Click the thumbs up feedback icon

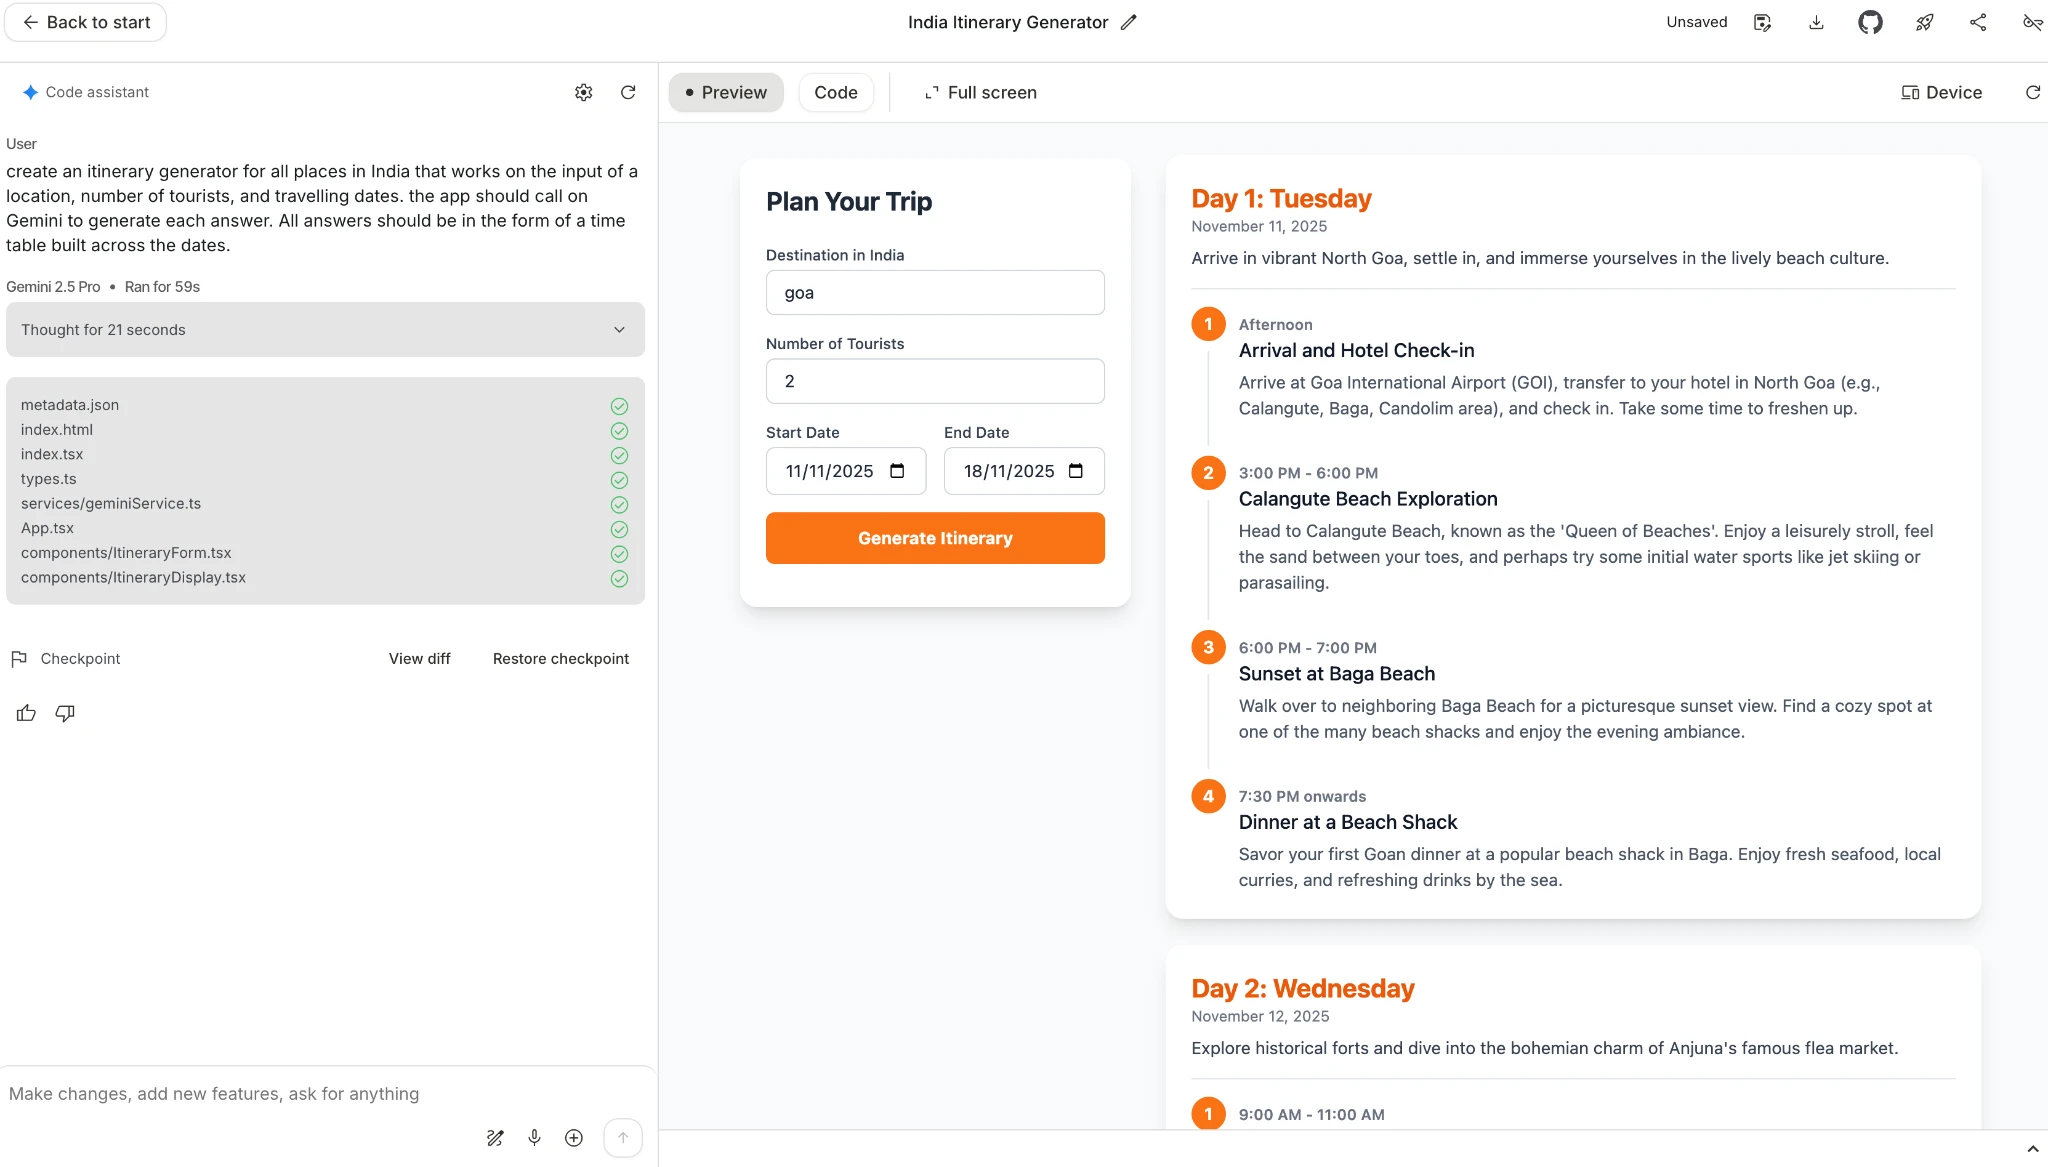pyautogui.click(x=26, y=713)
